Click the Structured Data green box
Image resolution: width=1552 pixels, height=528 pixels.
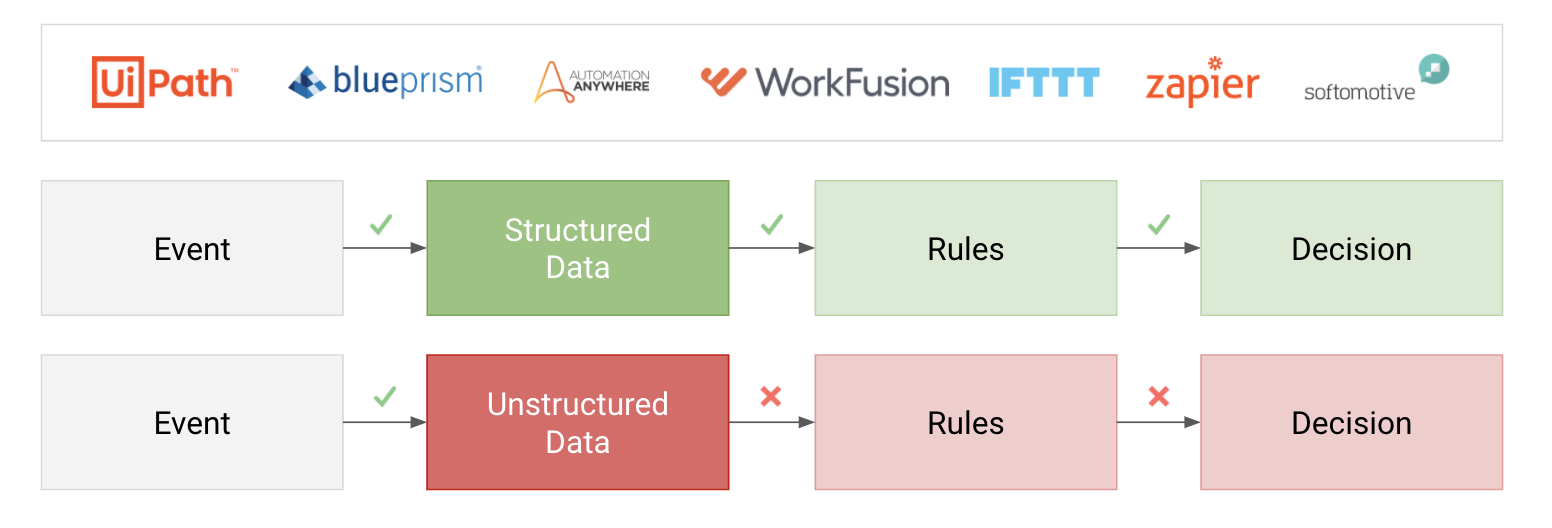578,248
